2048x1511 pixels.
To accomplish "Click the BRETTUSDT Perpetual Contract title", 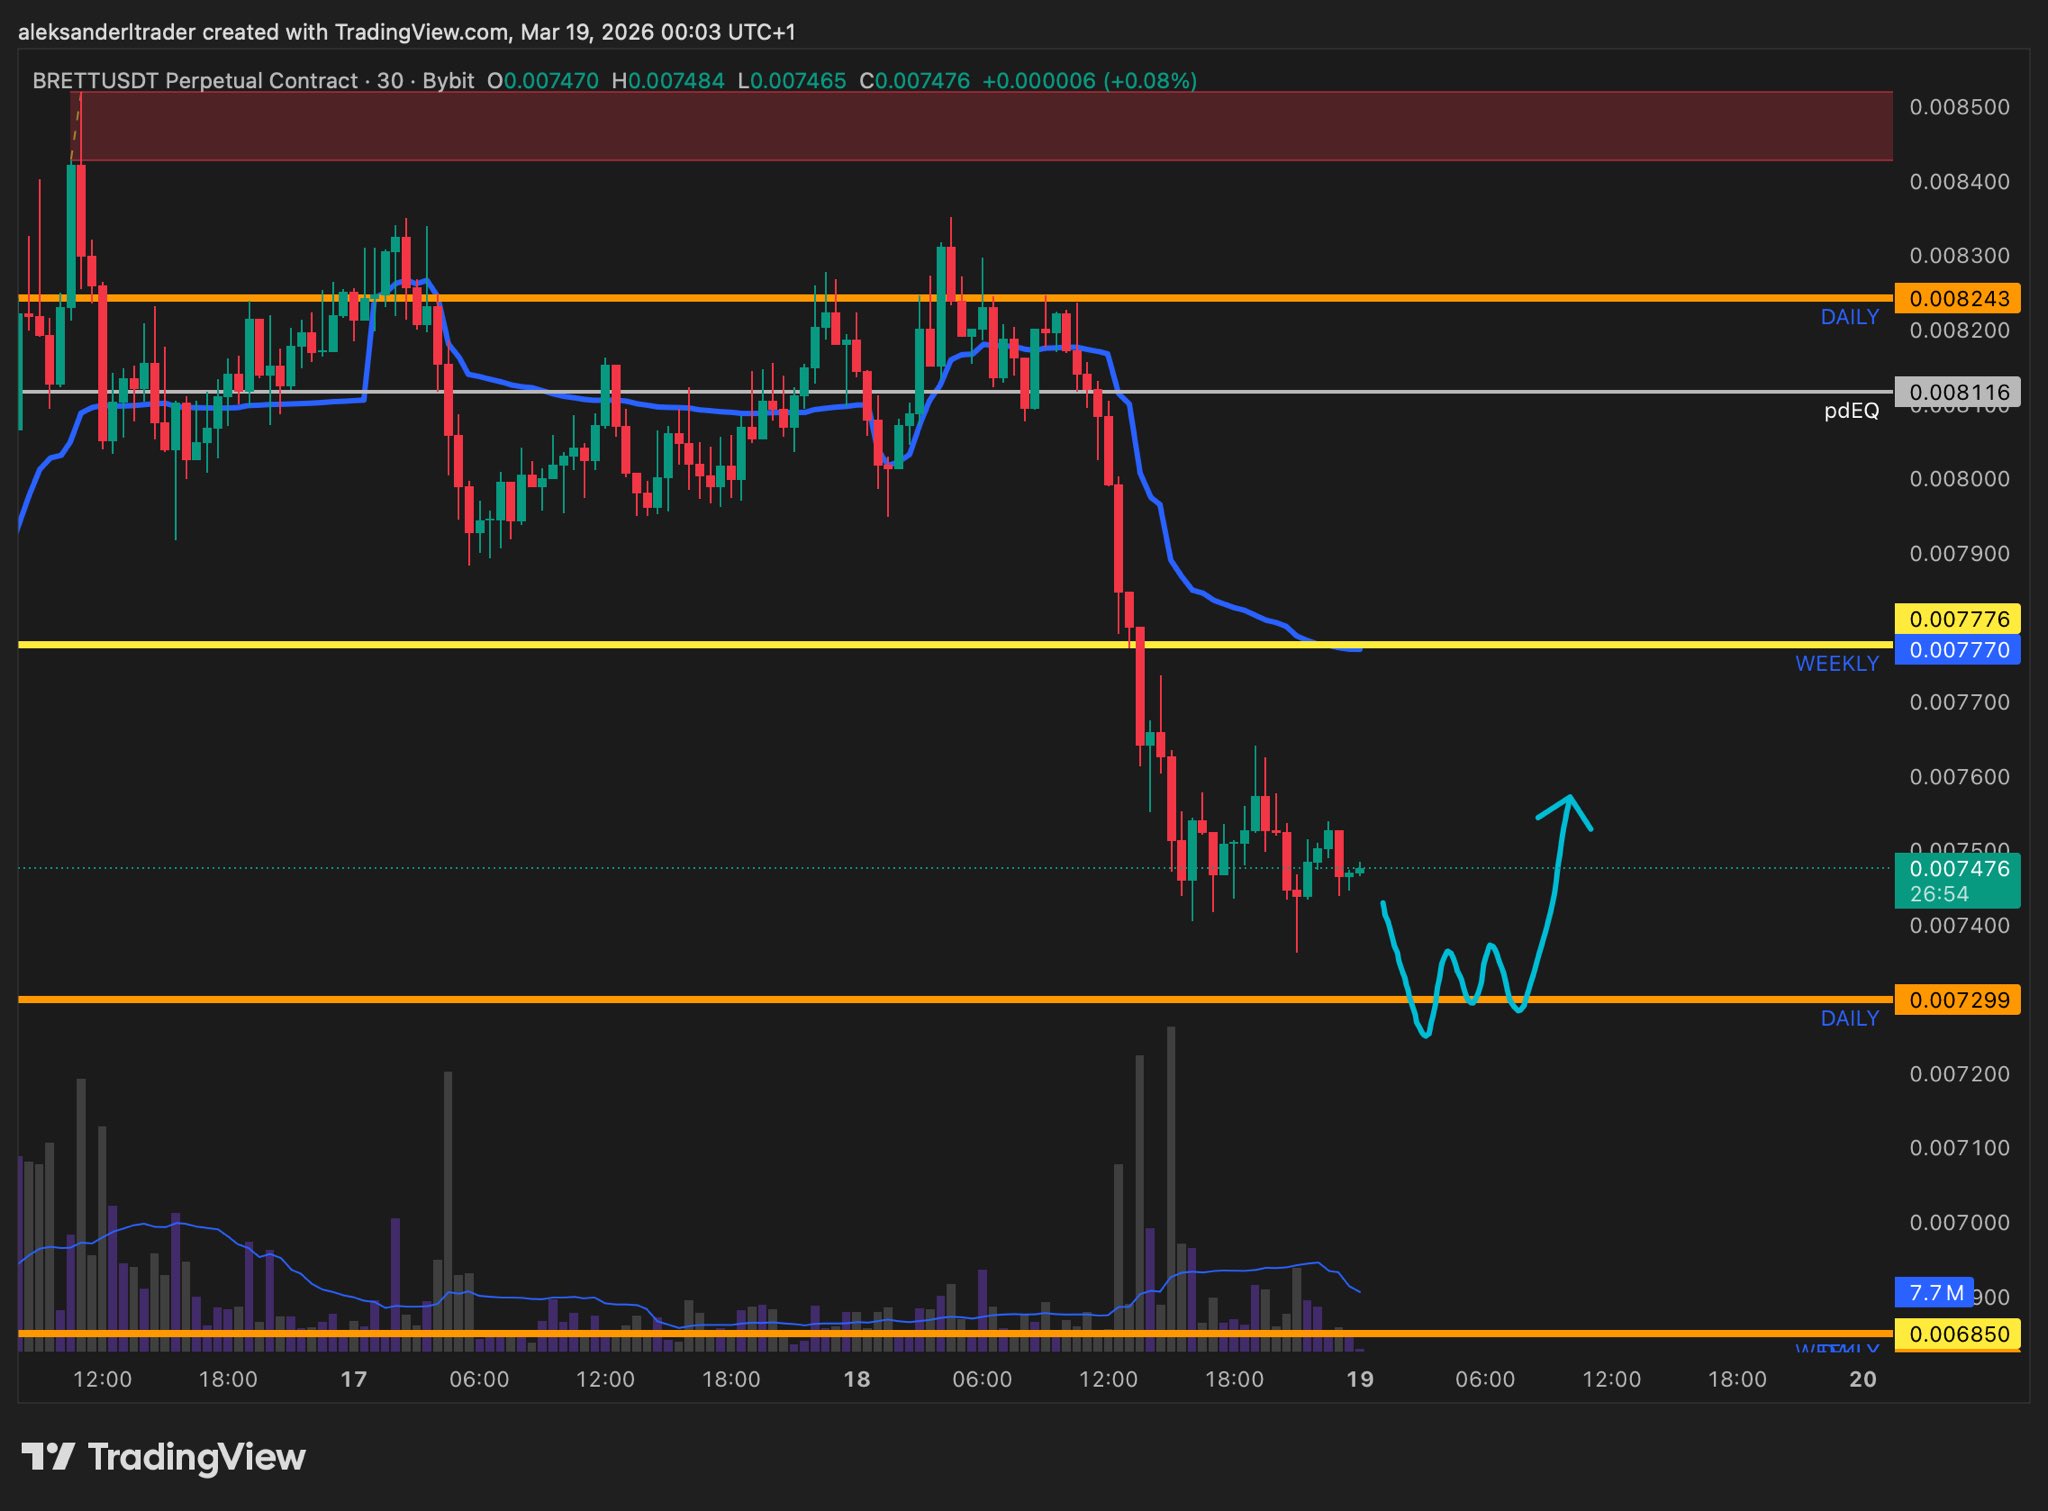I will pos(195,80).
